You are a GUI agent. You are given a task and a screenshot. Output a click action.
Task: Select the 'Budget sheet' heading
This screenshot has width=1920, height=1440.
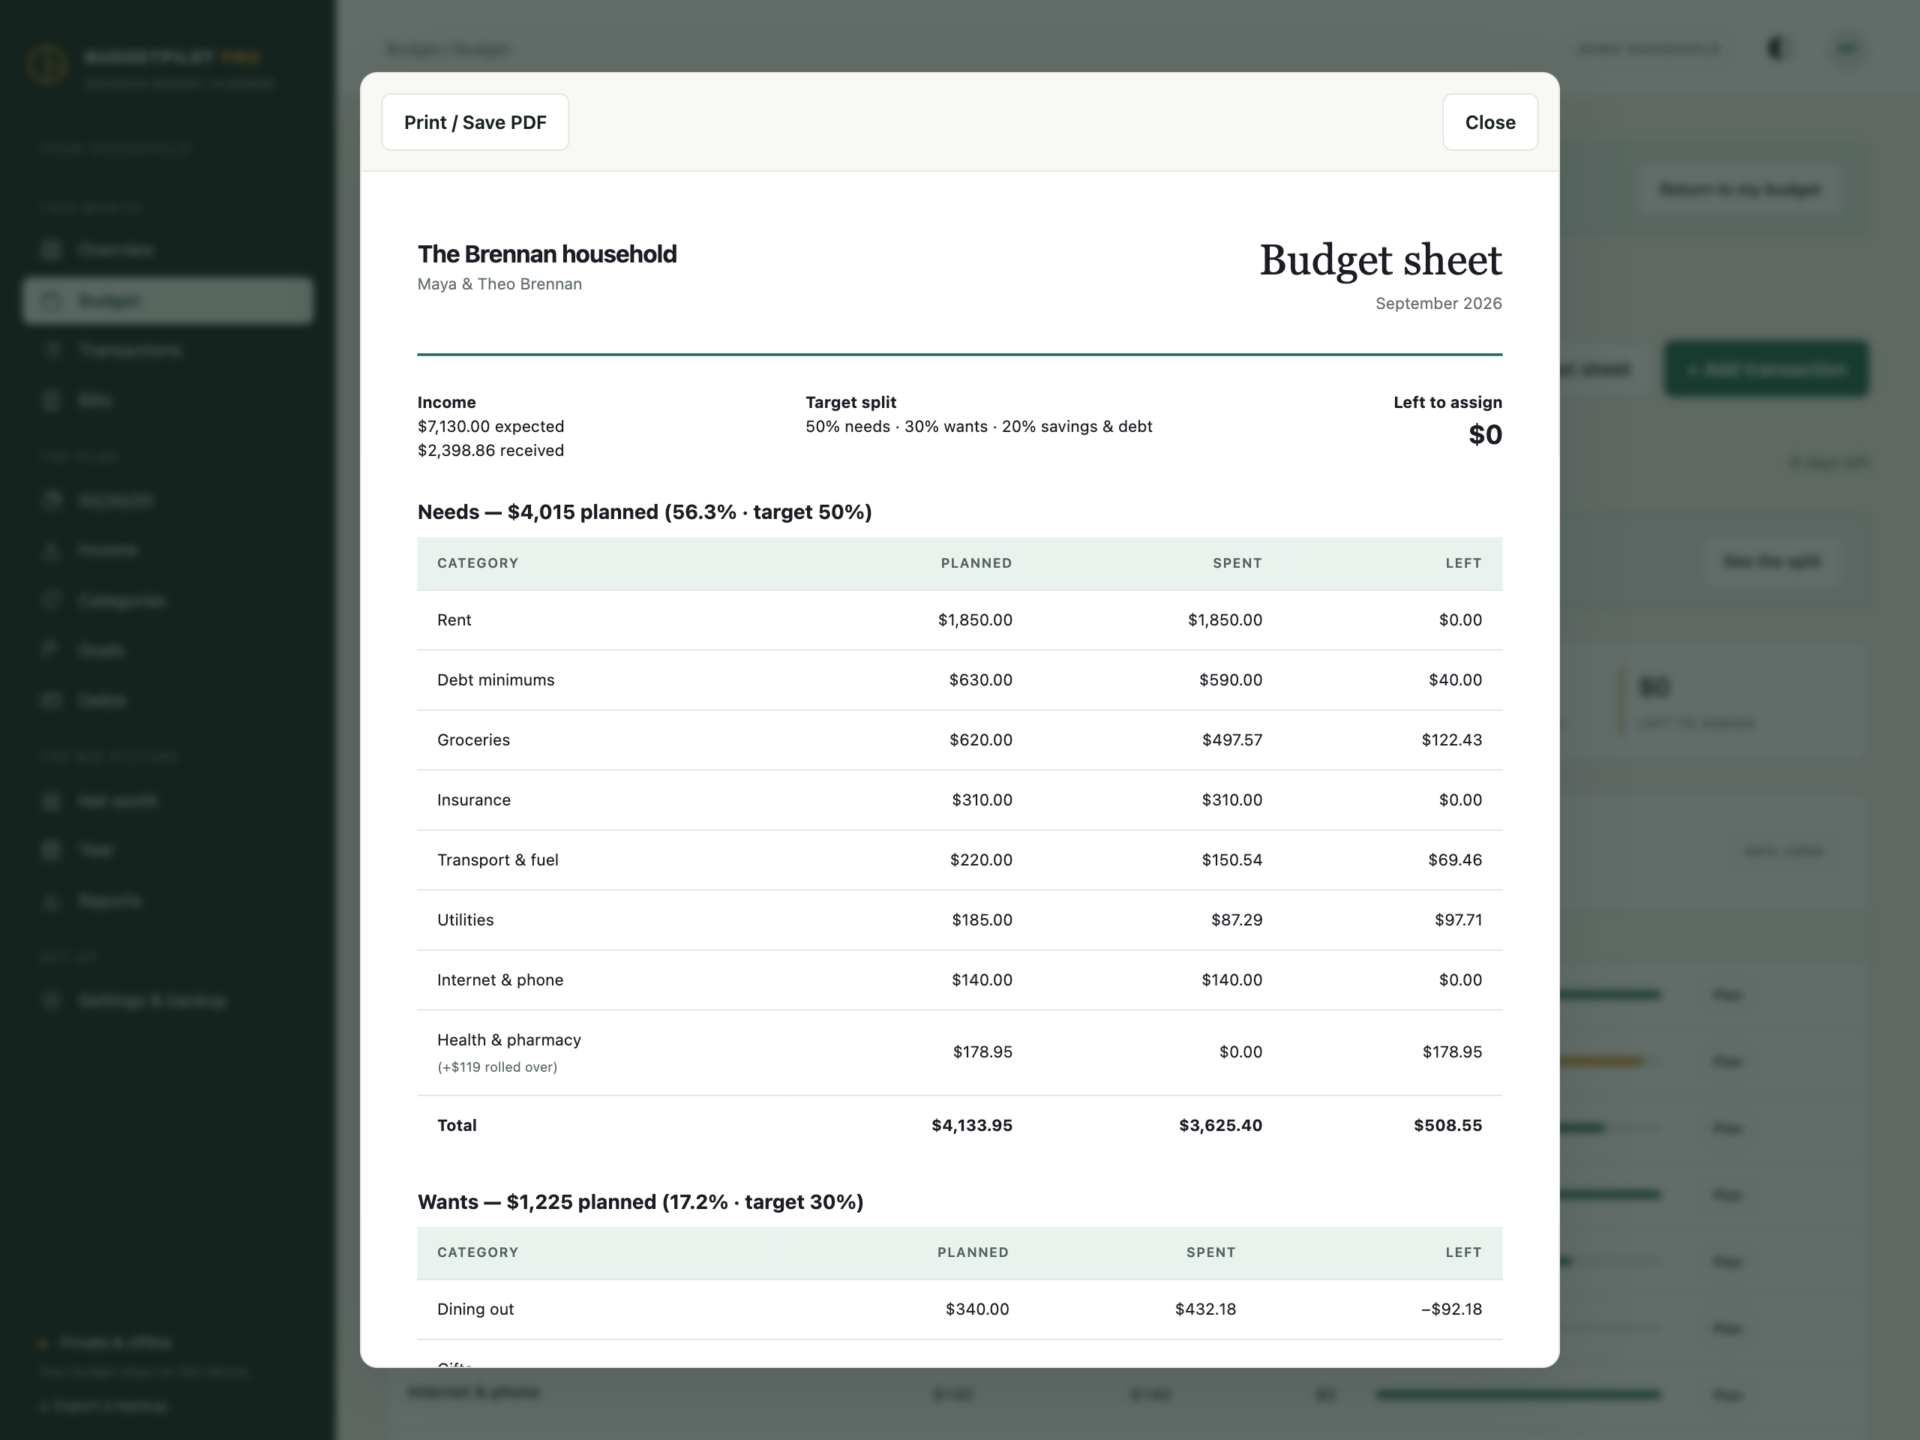point(1380,260)
